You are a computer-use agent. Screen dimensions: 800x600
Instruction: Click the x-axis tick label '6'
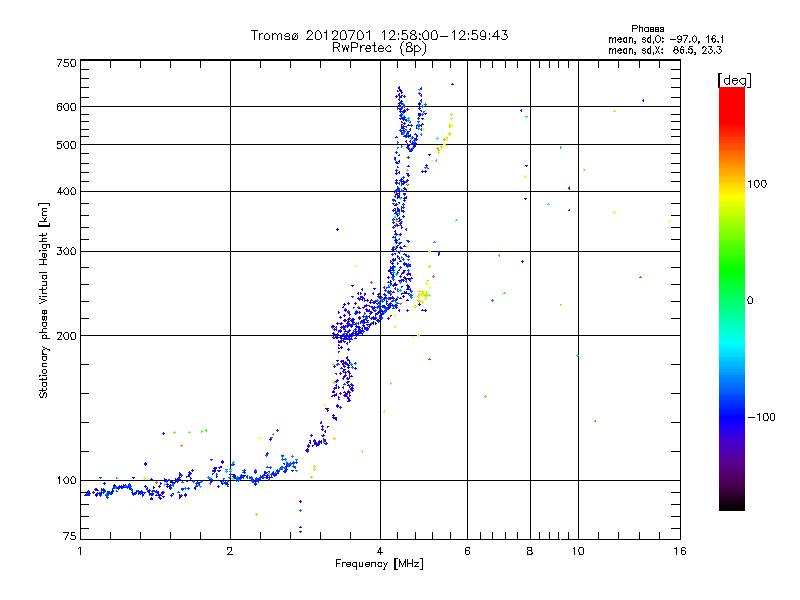pos(467,551)
